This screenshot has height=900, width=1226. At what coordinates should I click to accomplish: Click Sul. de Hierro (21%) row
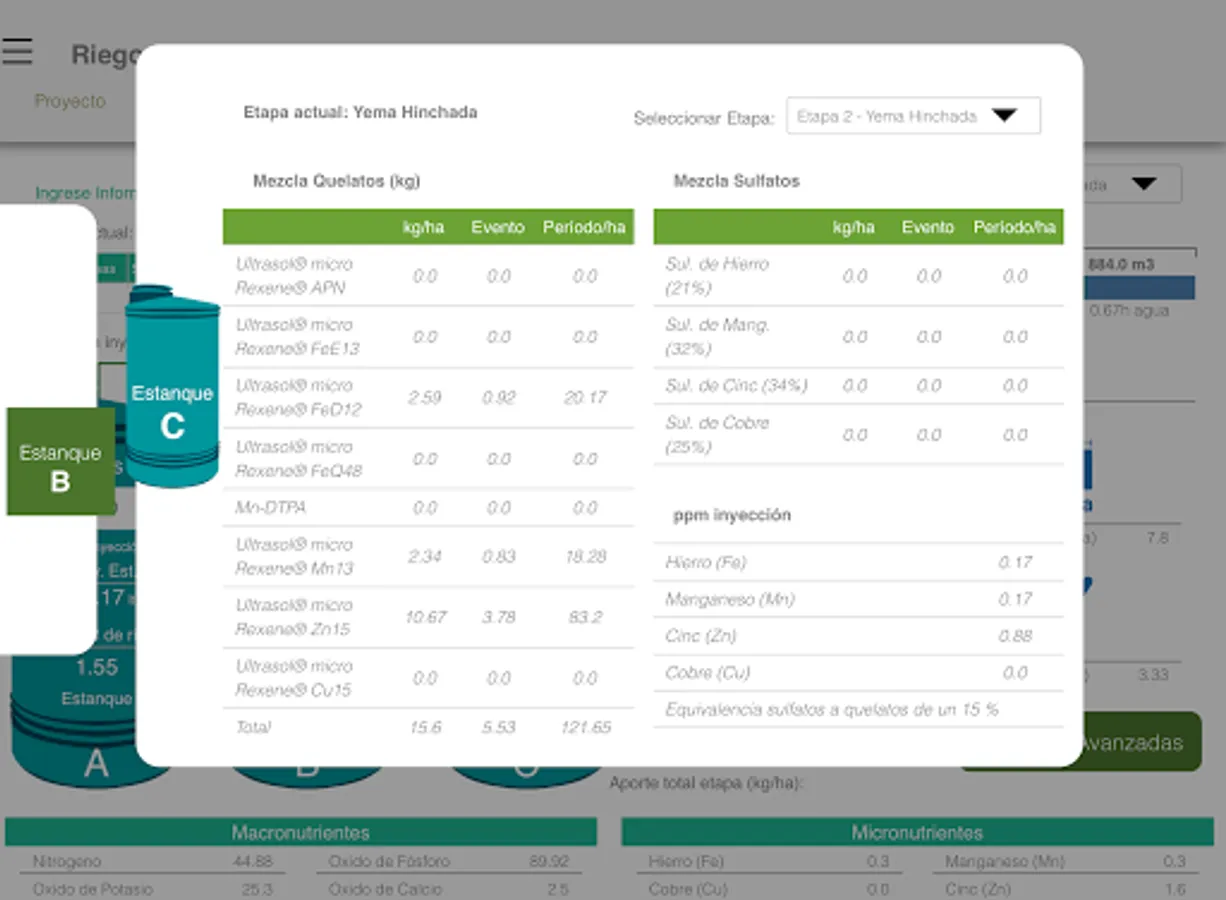coord(858,276)
